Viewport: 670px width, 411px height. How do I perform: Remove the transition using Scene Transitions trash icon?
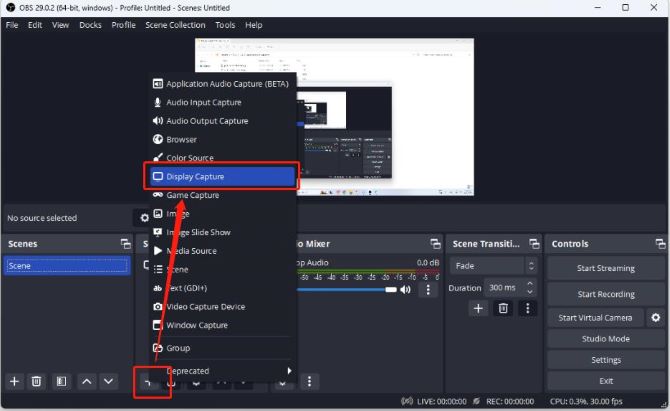503,308
